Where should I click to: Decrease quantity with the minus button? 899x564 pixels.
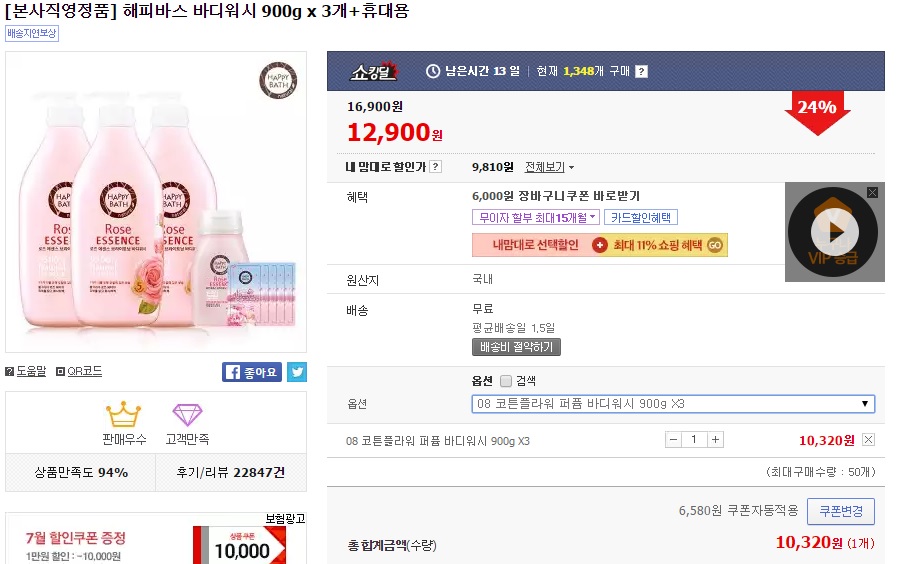674,440
